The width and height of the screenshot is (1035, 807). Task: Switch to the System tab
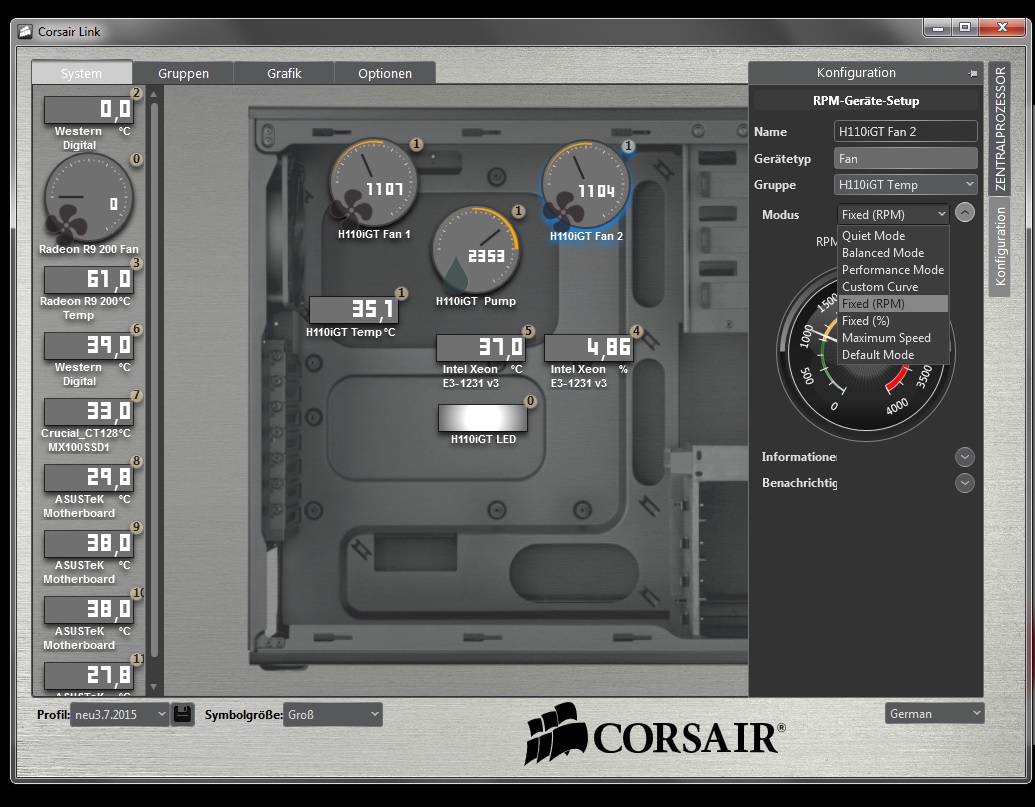click(x=82, y=73)
